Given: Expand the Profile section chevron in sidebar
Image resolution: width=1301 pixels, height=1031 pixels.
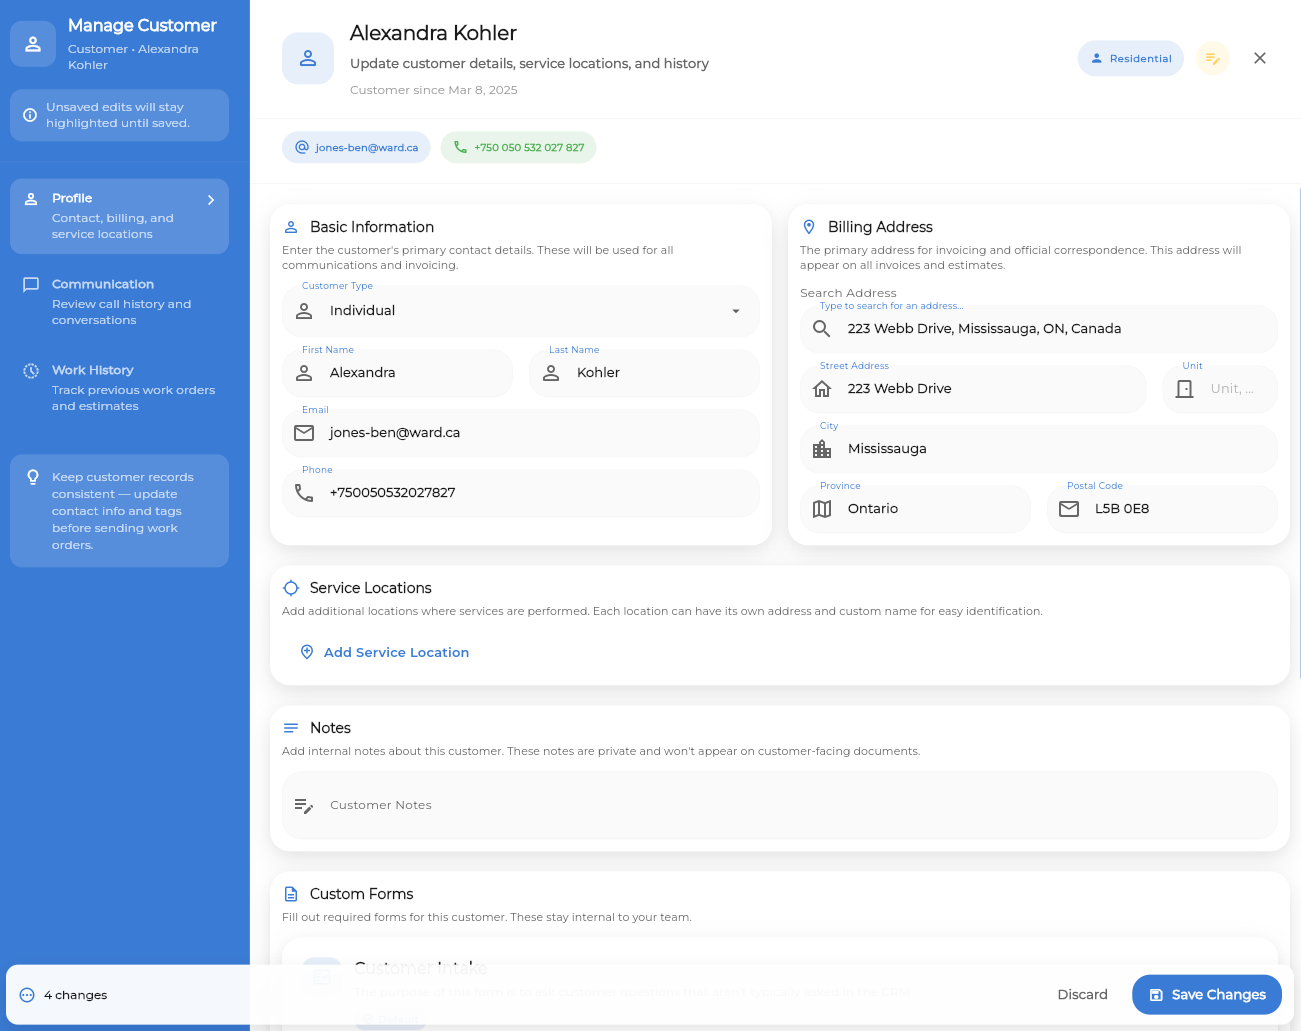Looking at the screenshot, I should pos(211,199).
